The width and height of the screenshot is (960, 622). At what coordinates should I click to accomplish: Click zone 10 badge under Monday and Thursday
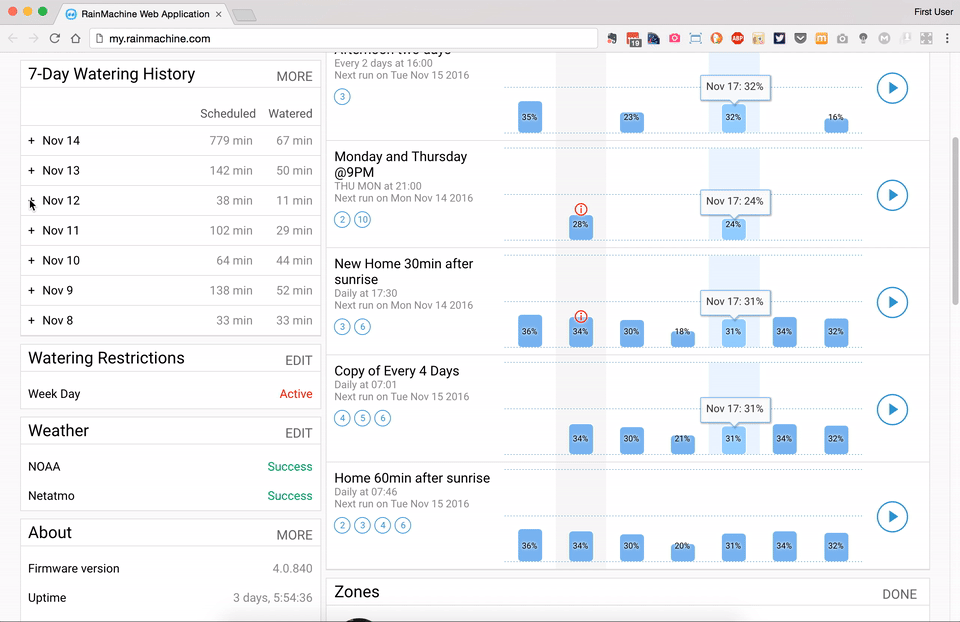coord(362,220)
